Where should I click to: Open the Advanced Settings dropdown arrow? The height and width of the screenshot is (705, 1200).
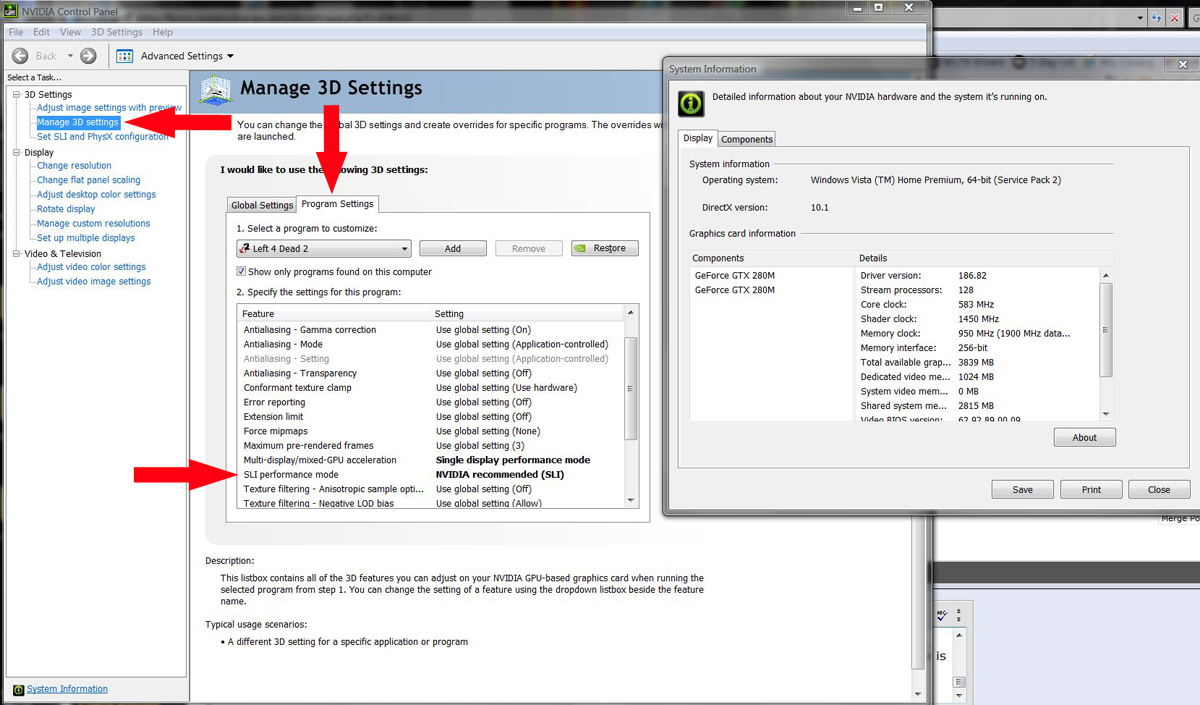click(x=230, y=56)
